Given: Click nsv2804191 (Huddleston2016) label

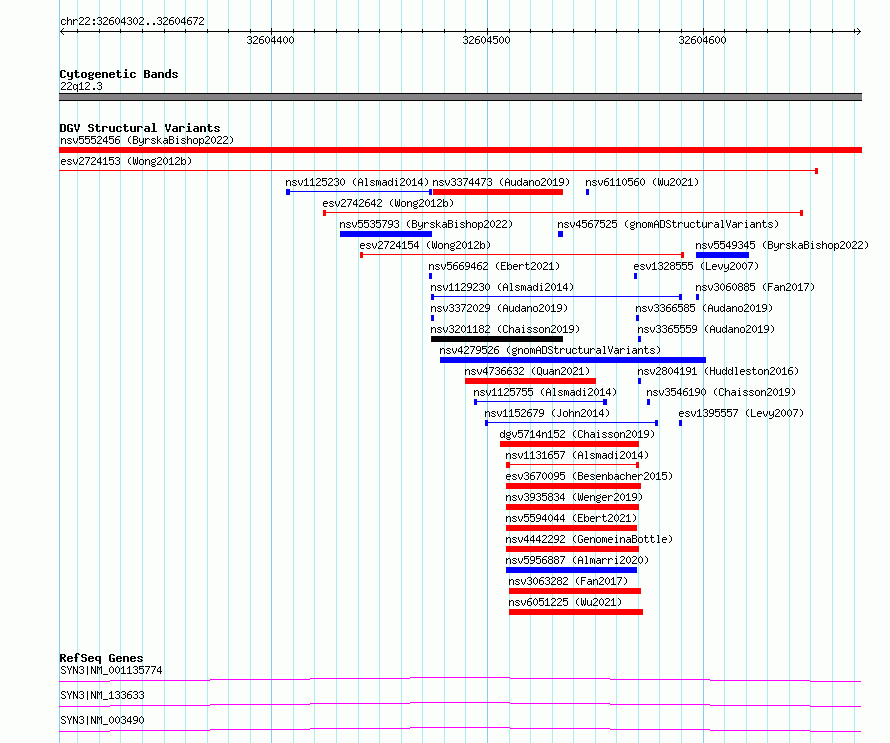Looking at the screenshot, I should pos(718,371).
